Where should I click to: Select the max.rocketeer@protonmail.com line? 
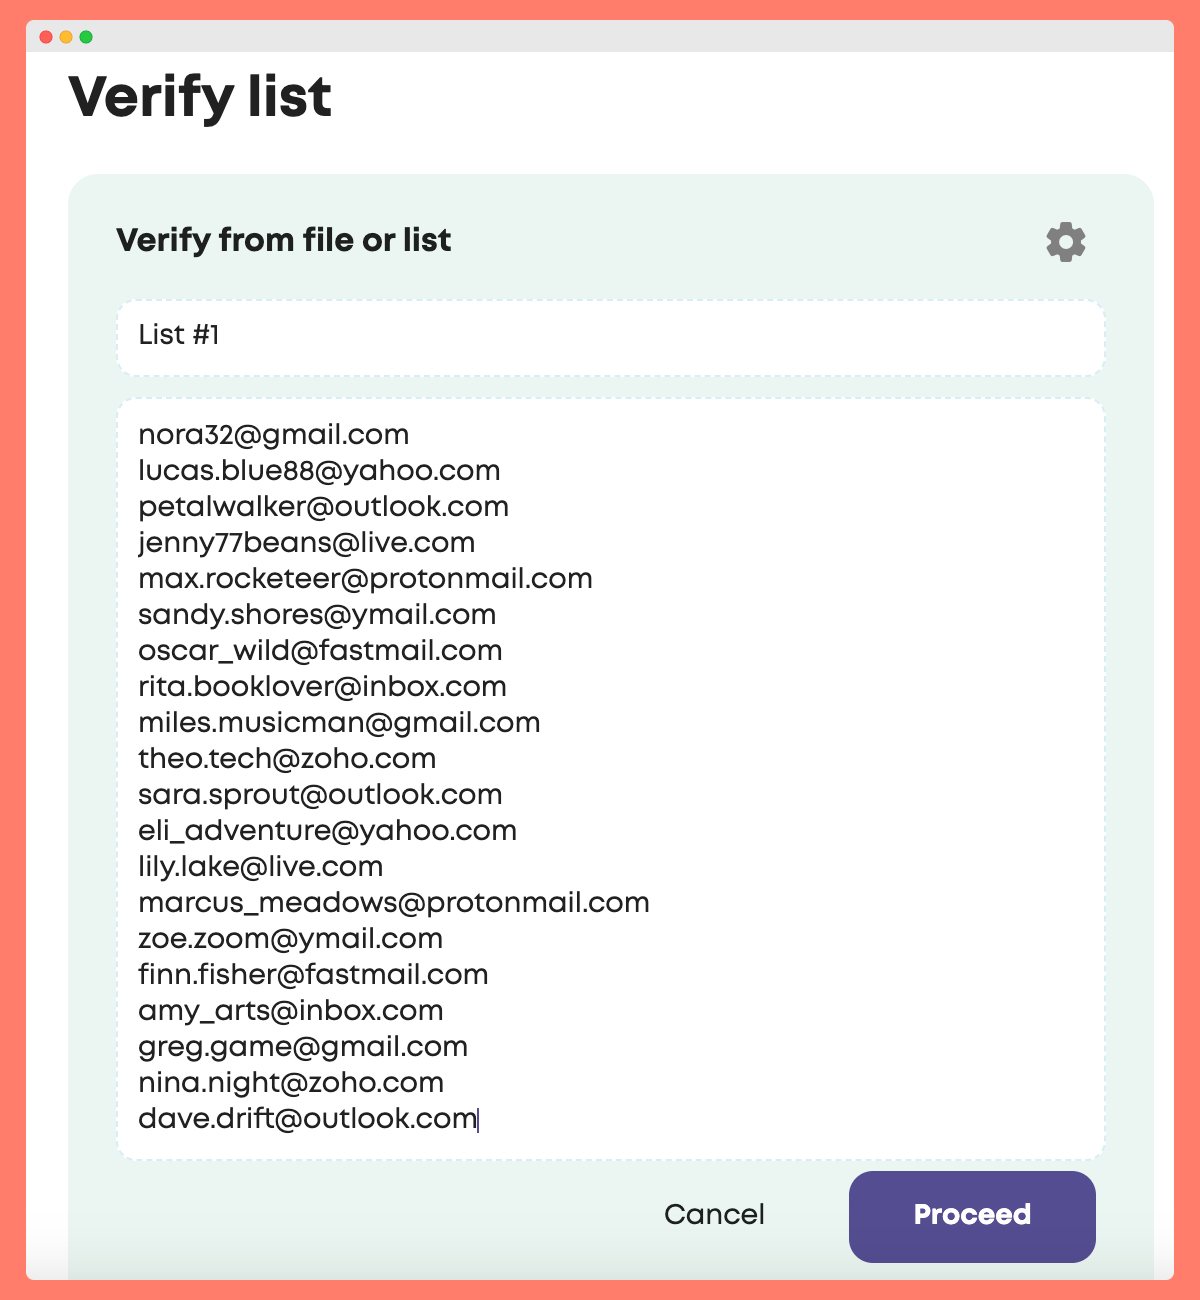tap(365, 579)
